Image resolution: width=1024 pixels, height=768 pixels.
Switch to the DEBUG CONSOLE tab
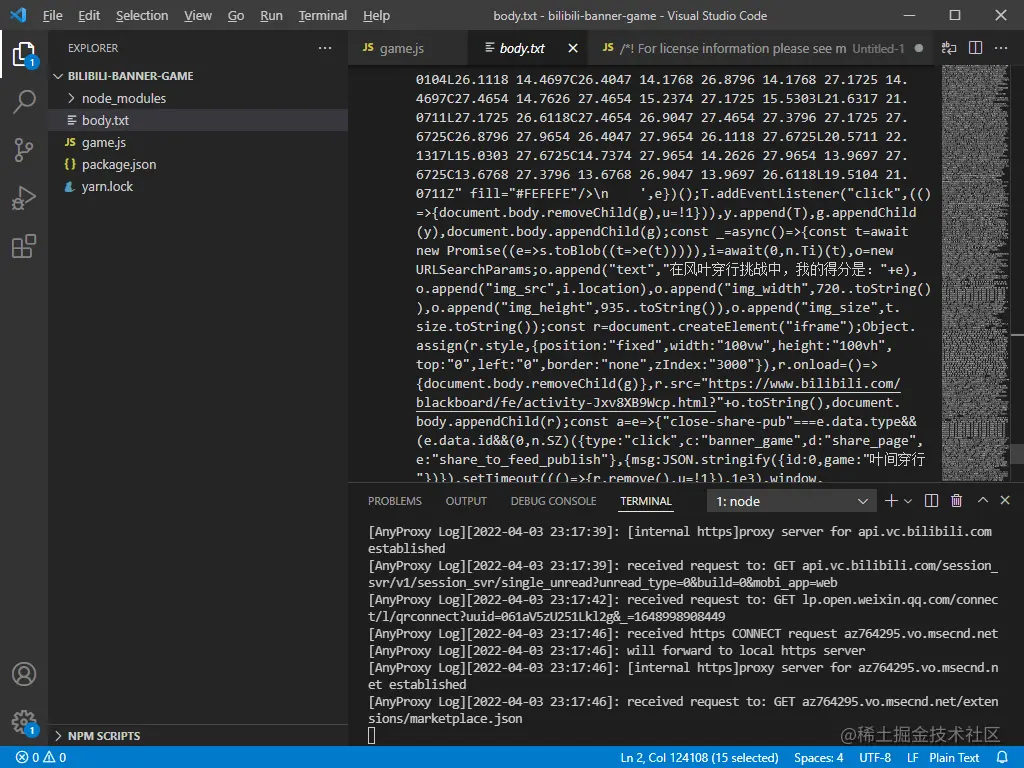click(x=553, y=501)
